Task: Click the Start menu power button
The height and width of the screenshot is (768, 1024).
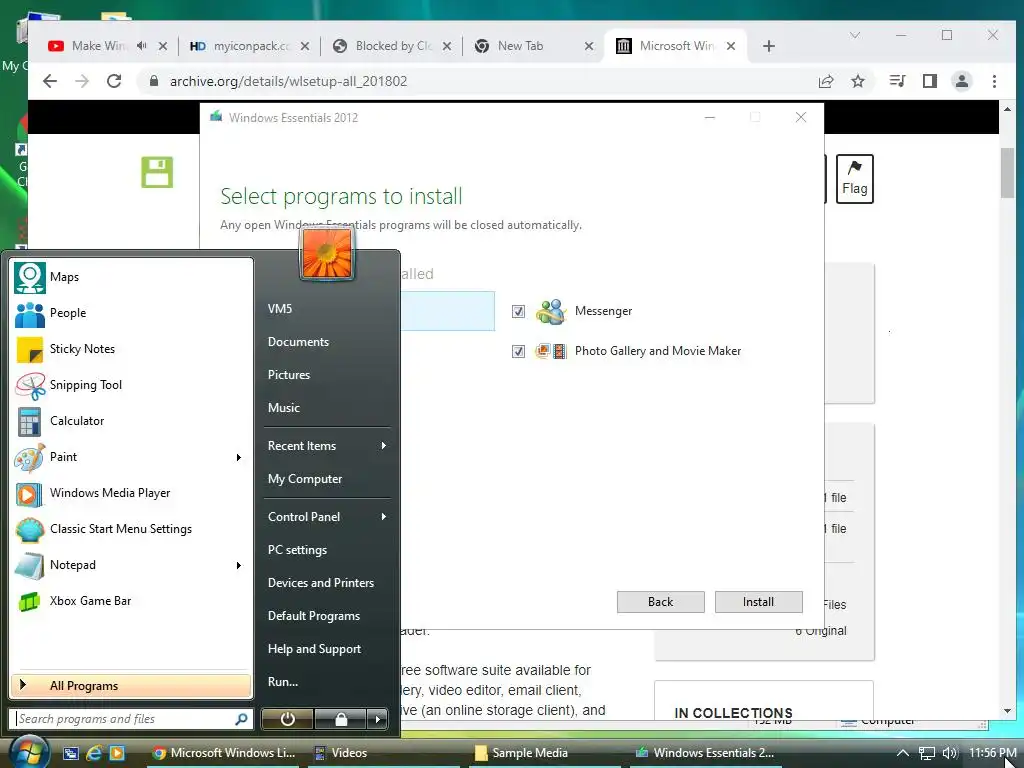Action: point(287,719)
